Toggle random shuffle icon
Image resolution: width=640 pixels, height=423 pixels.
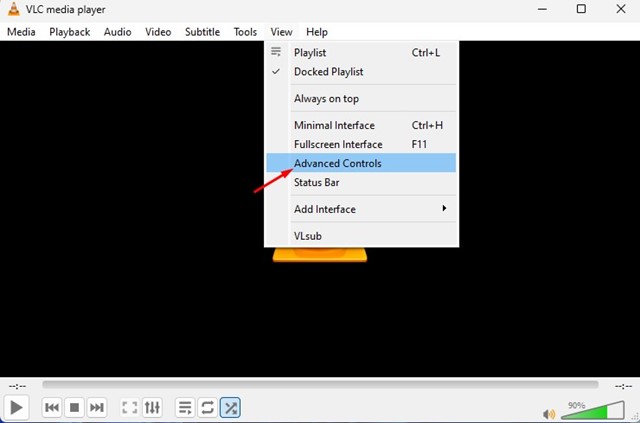(230, 407)
